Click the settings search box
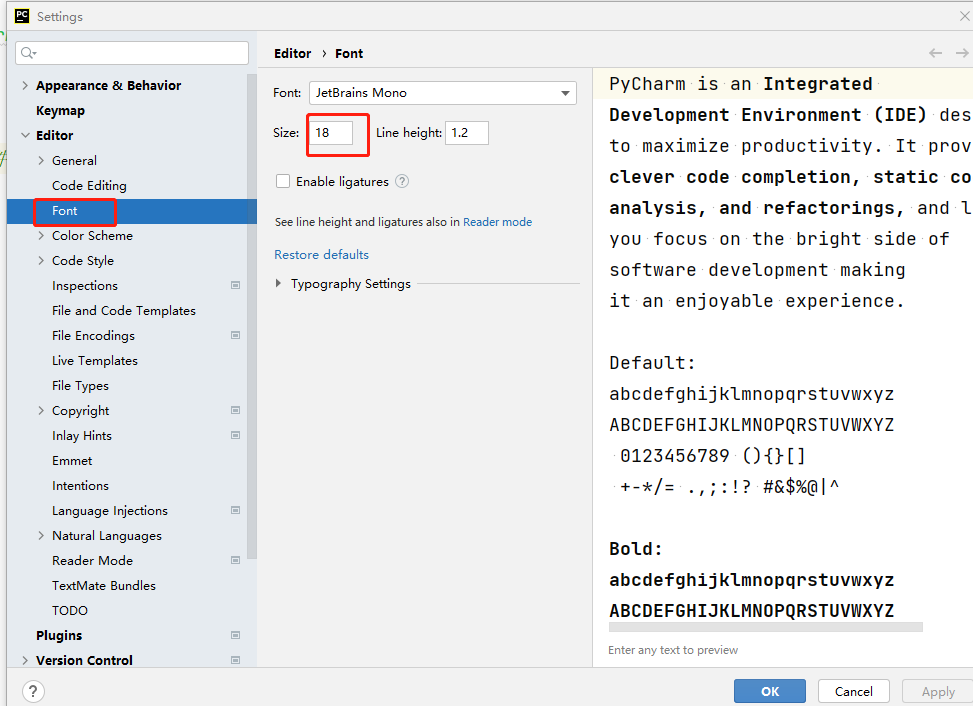Screen dimensions: 973x706 (x=132, y=53)
